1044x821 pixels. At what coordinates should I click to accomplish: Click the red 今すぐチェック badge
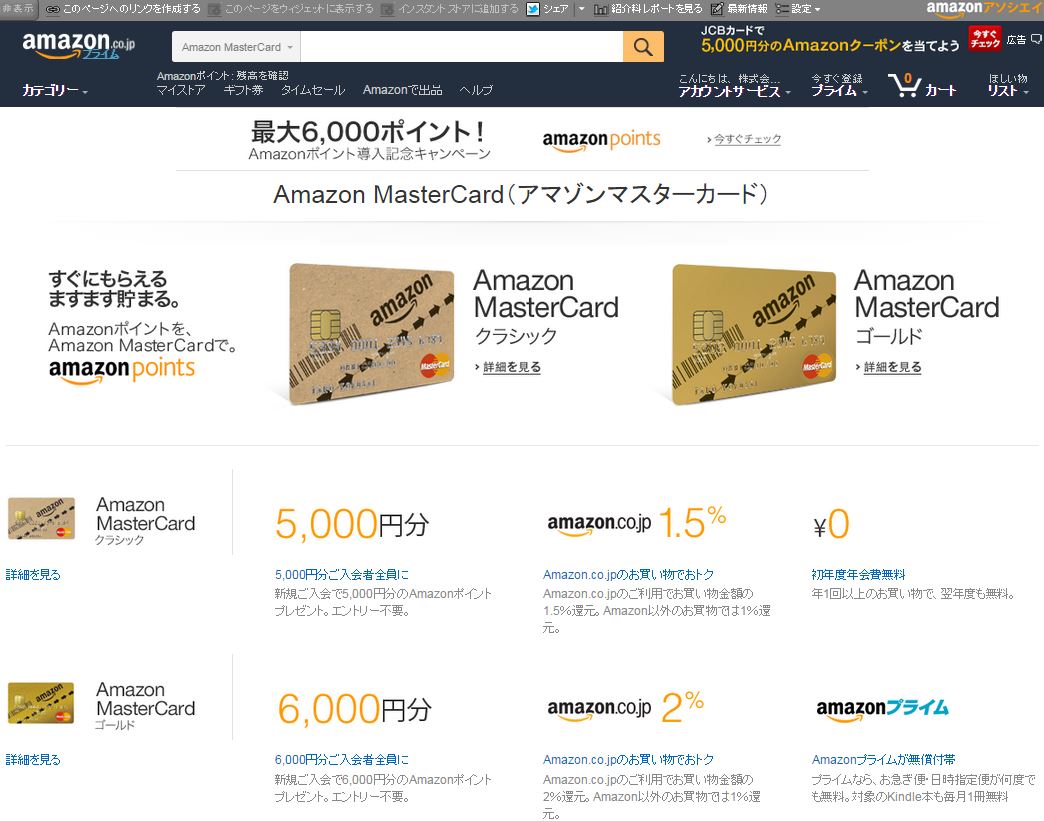(x=985, y=39)
